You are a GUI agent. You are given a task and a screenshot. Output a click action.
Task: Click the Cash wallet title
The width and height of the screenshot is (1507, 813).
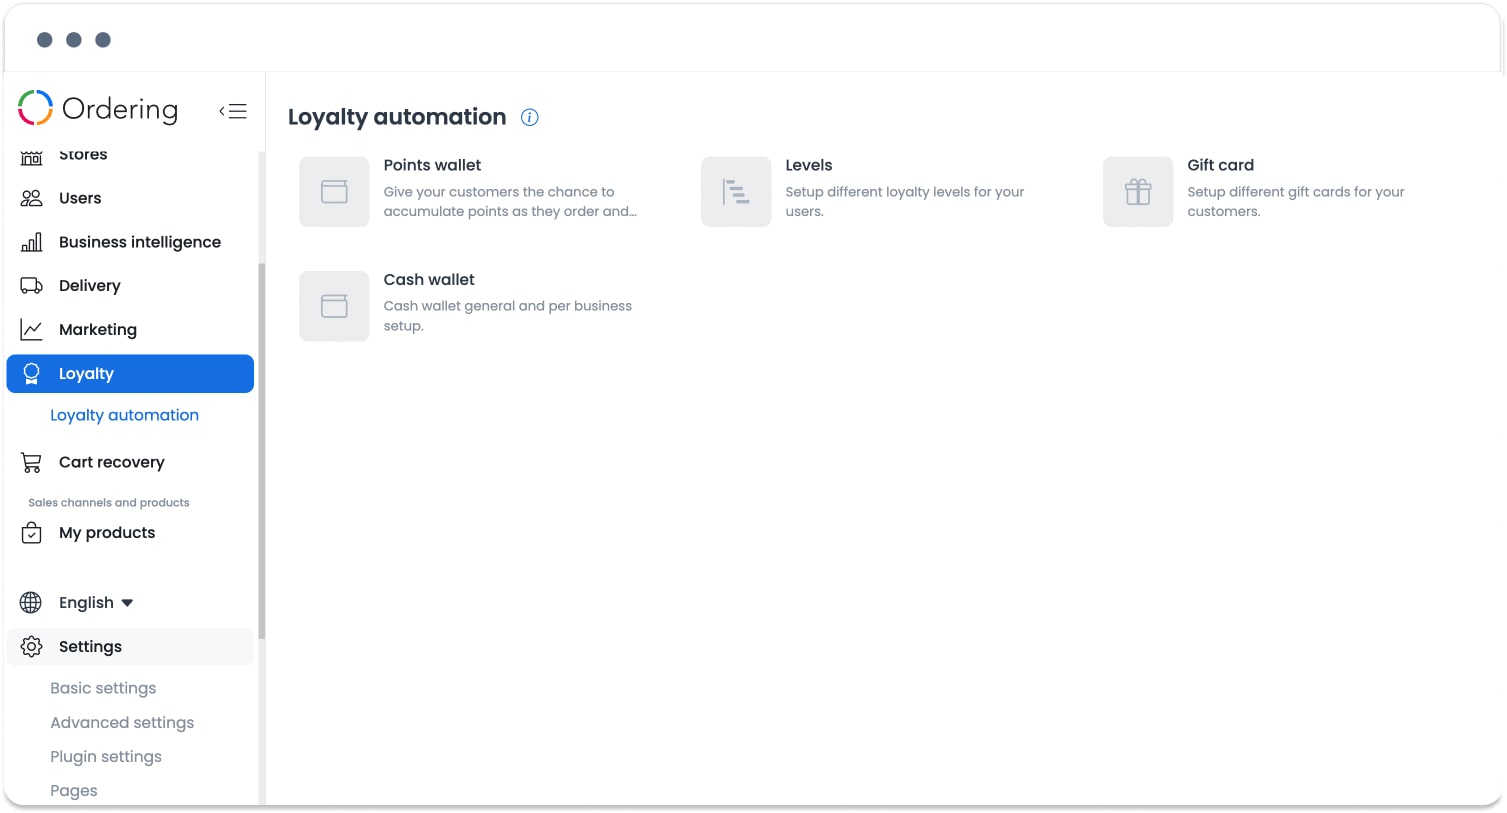point(429,279)
